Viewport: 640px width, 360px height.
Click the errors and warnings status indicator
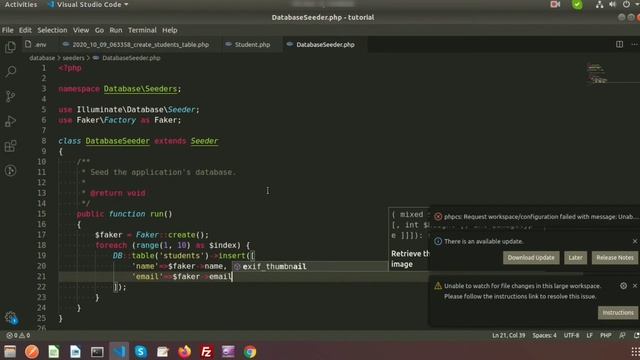pos(18,335)
